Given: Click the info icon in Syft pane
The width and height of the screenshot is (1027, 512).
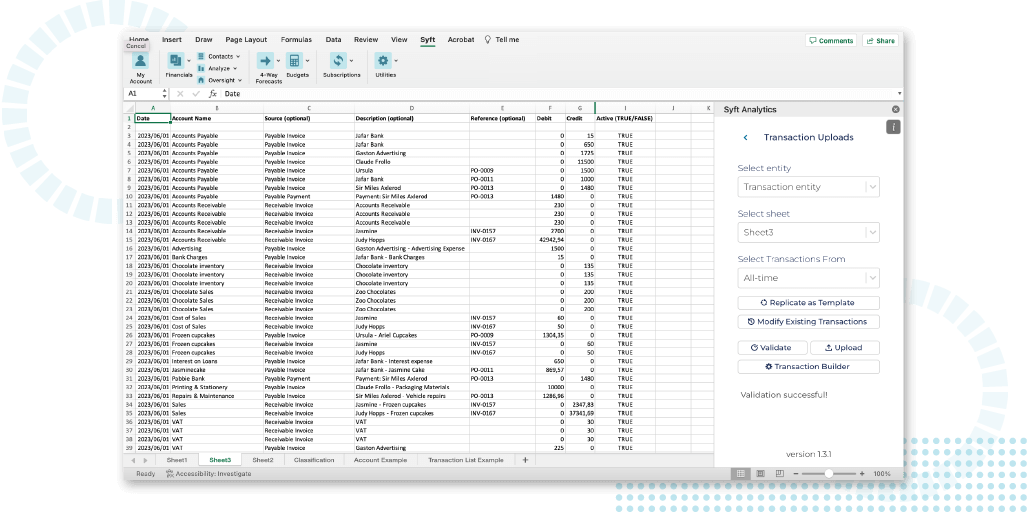Looking at the screenshot, I should tap(893, 127).
